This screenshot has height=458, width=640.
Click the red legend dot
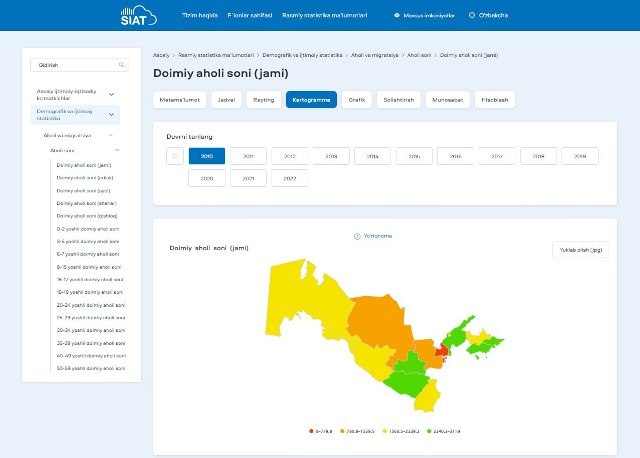(x=311, y=431)
